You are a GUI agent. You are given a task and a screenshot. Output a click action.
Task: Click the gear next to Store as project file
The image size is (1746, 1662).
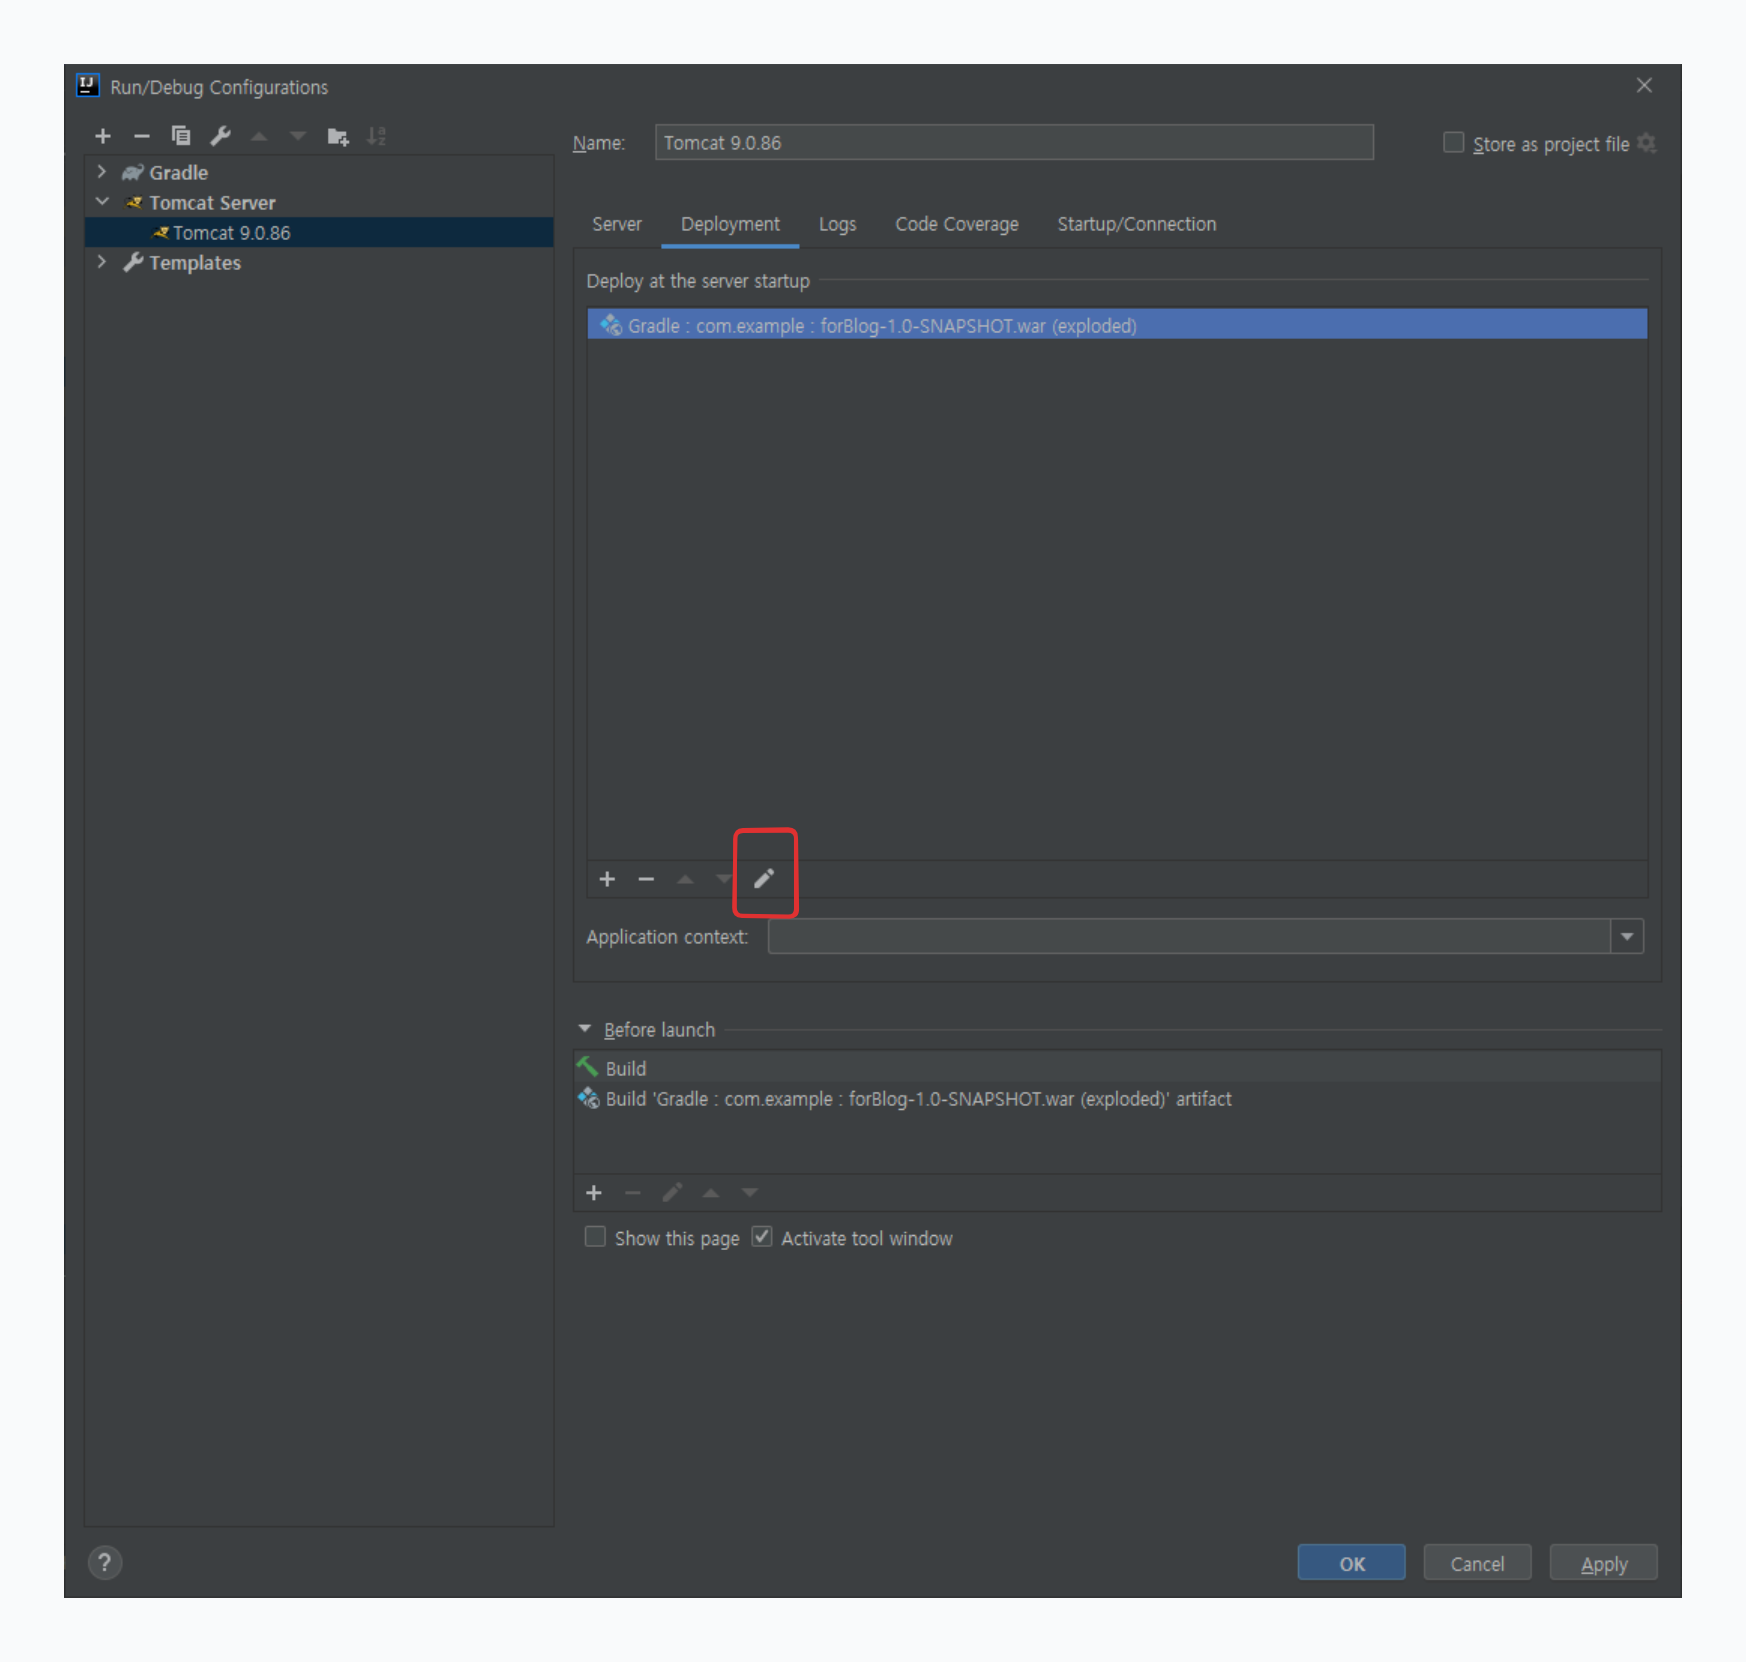coord(1647,143)
